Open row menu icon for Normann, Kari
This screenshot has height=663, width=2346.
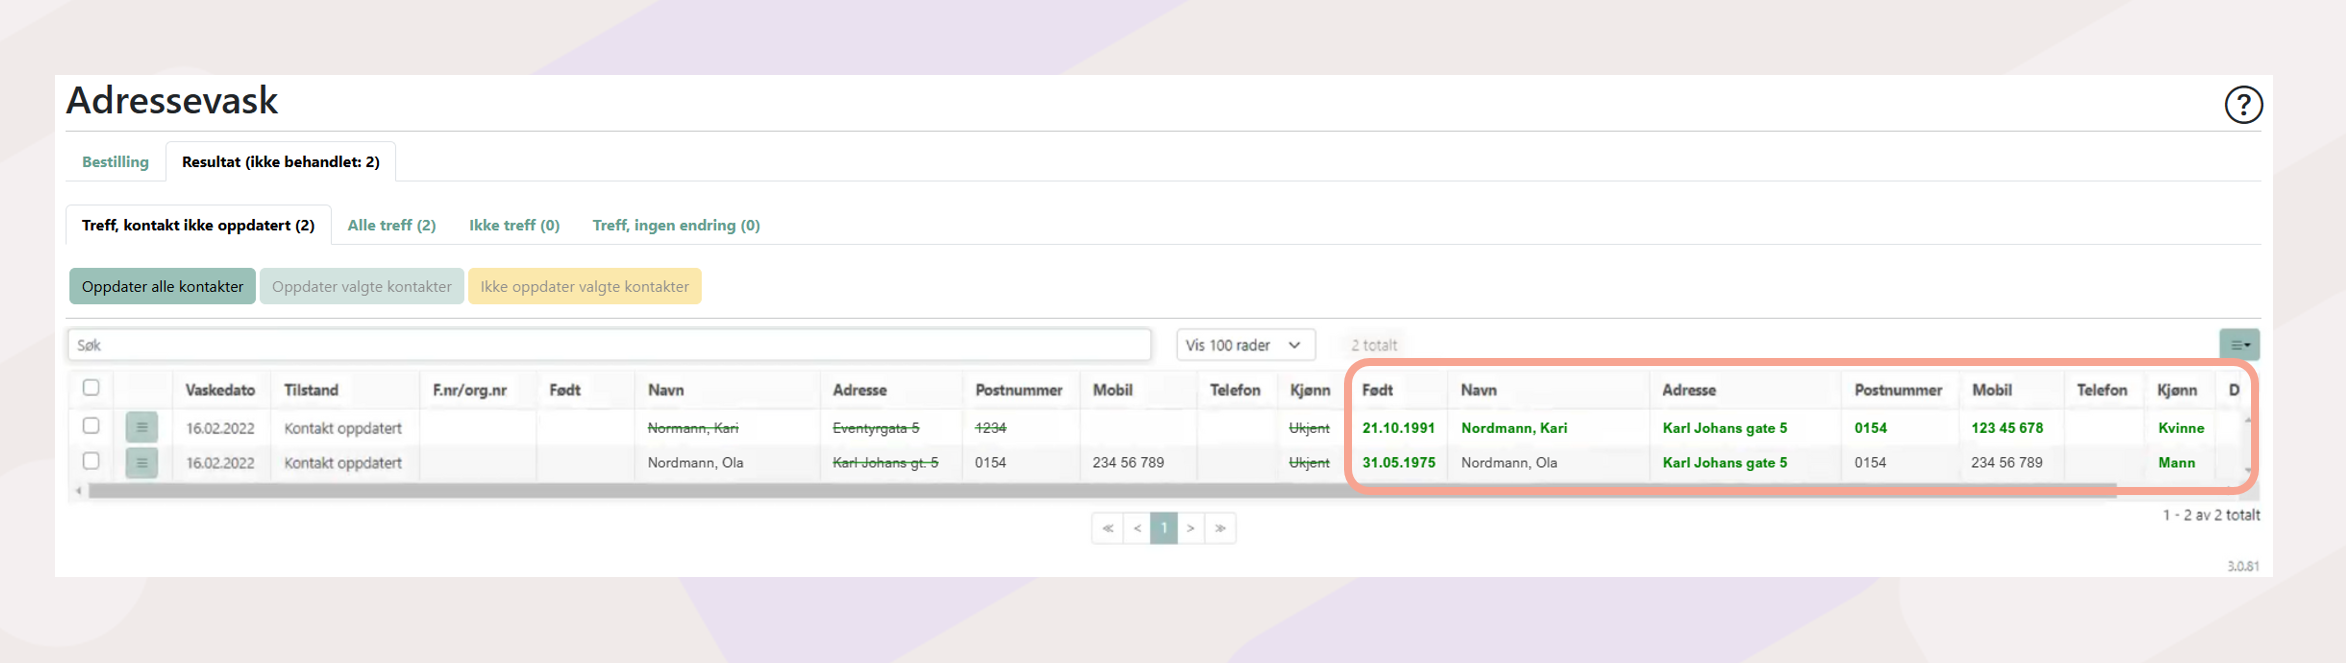click(x=141, y=428)
